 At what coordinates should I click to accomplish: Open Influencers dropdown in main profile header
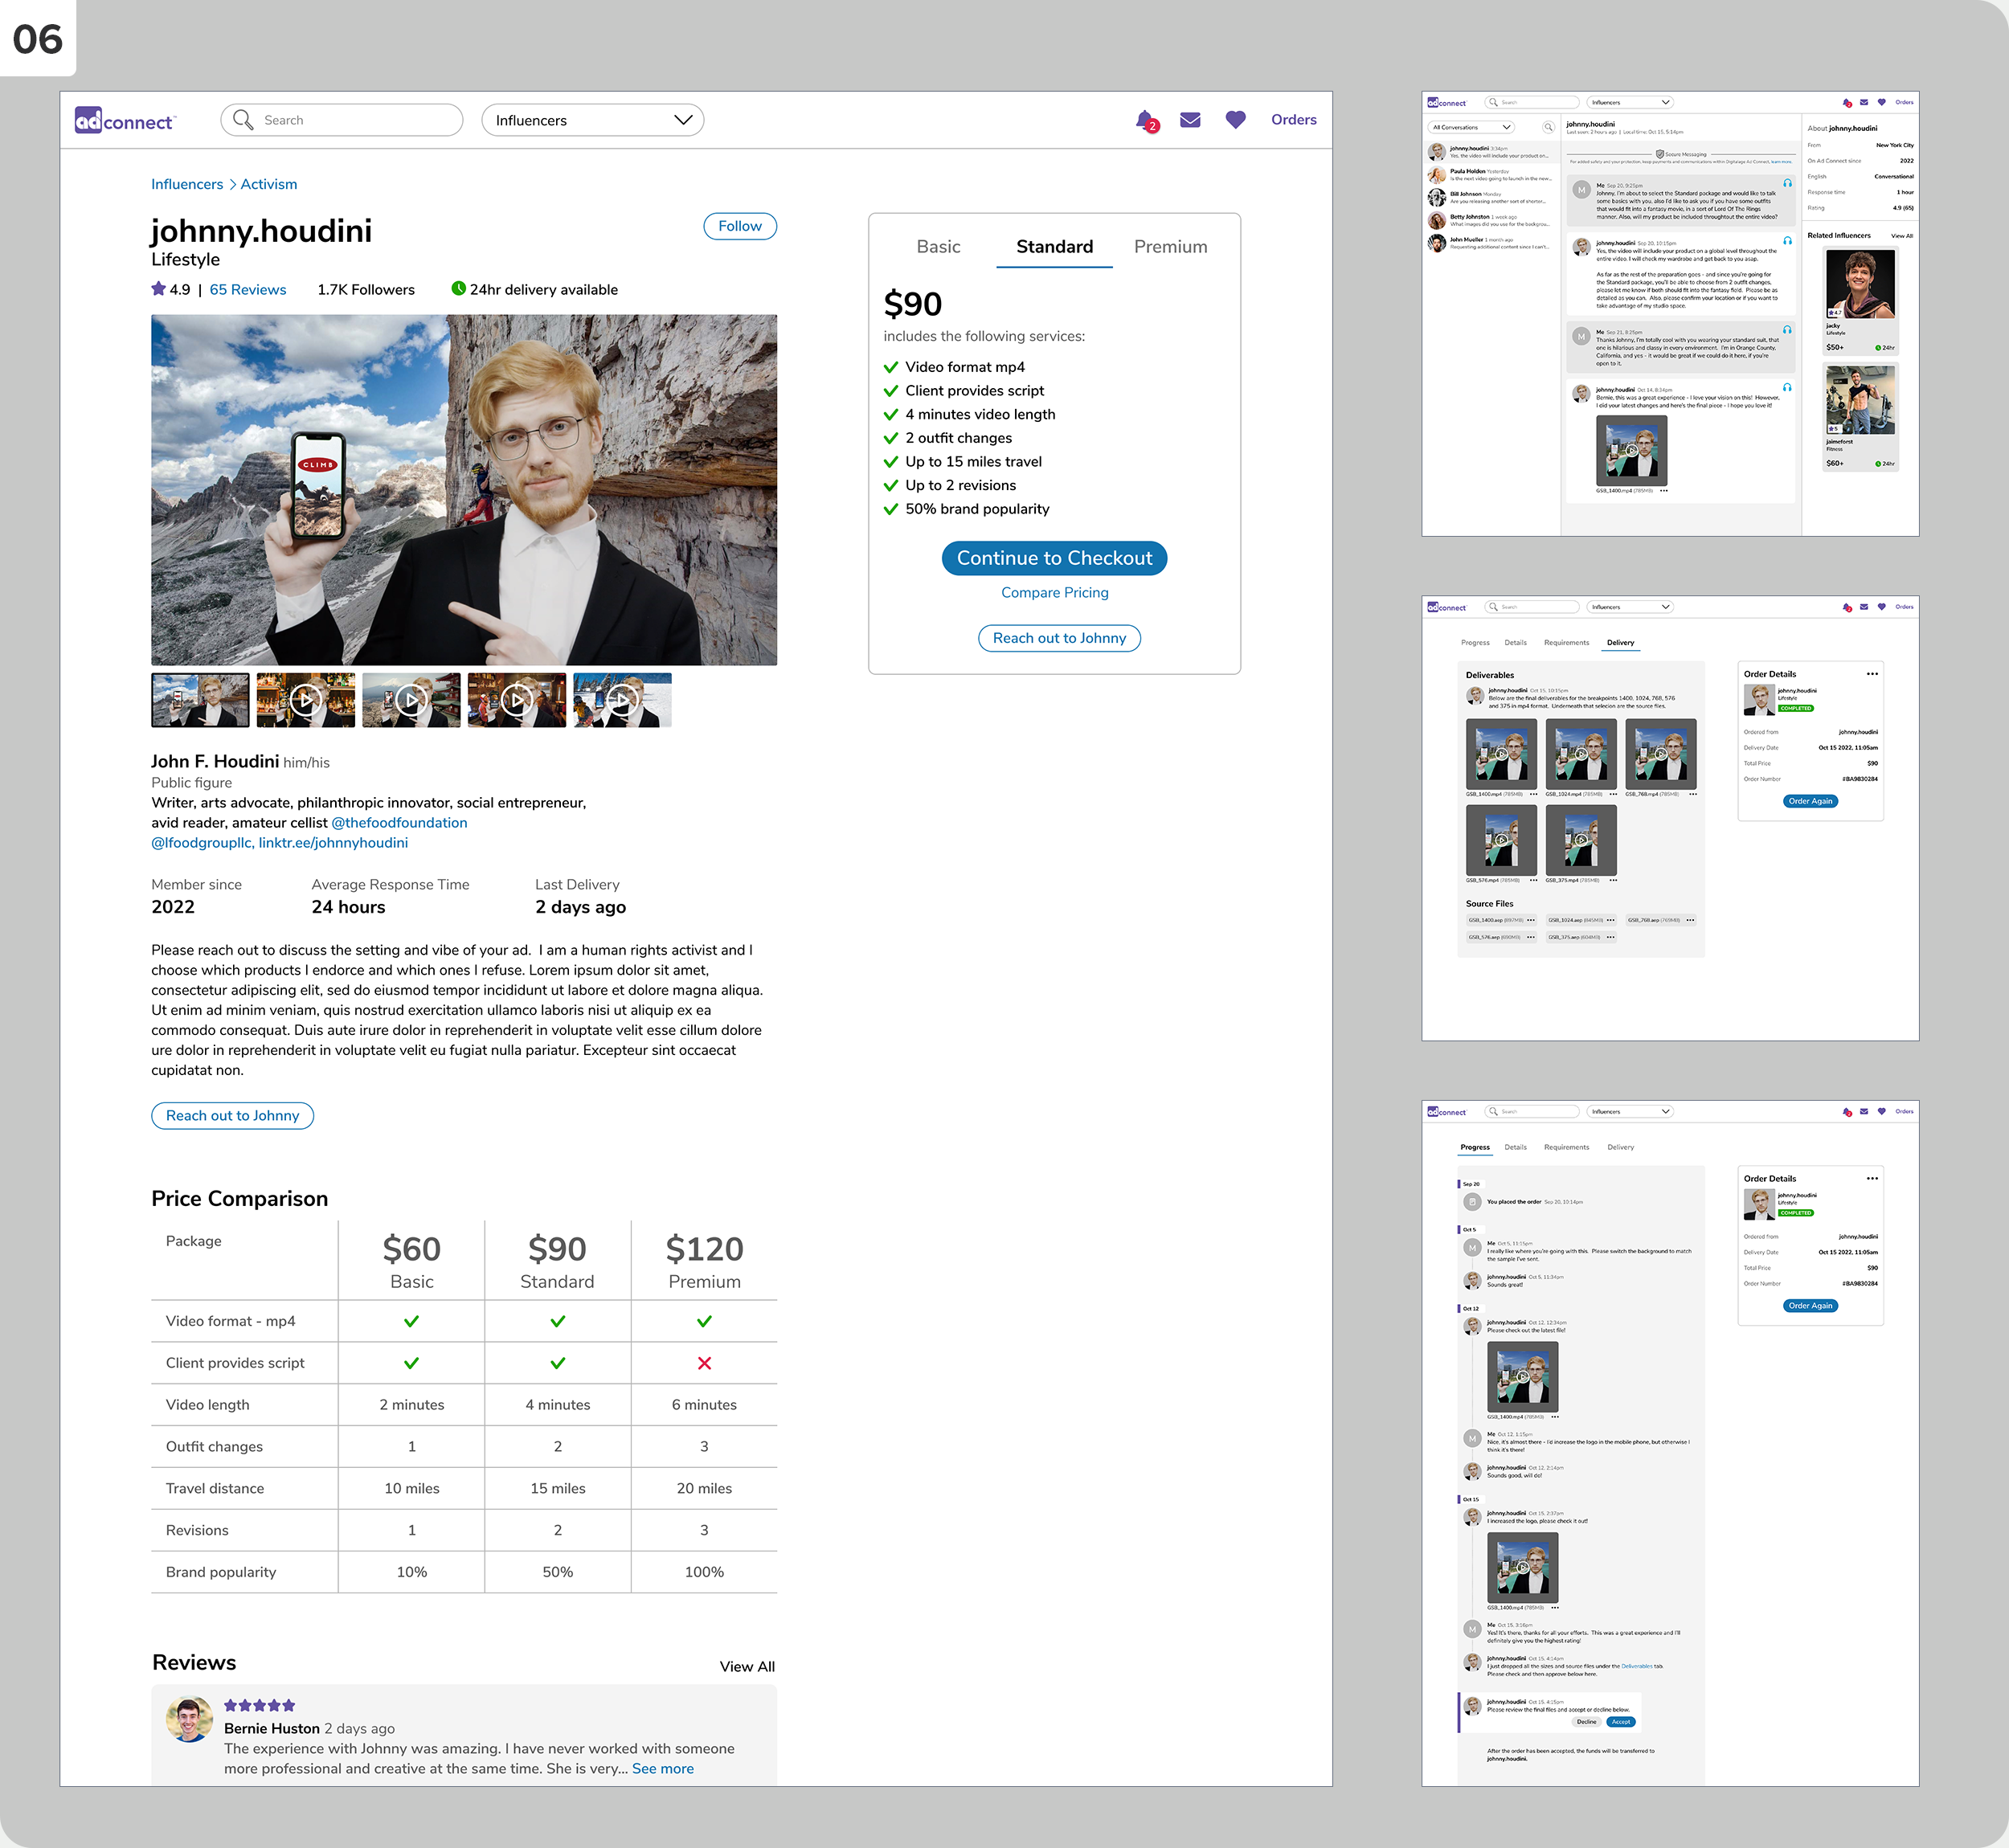592,120
